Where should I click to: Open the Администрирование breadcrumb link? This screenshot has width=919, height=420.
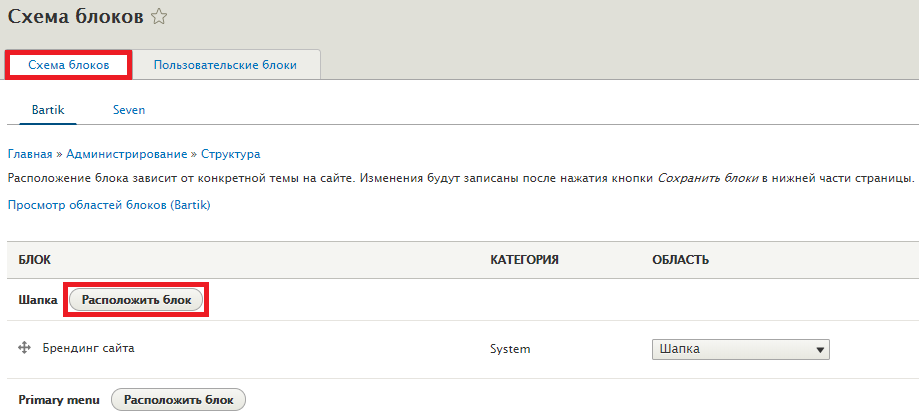pos(127,155)
